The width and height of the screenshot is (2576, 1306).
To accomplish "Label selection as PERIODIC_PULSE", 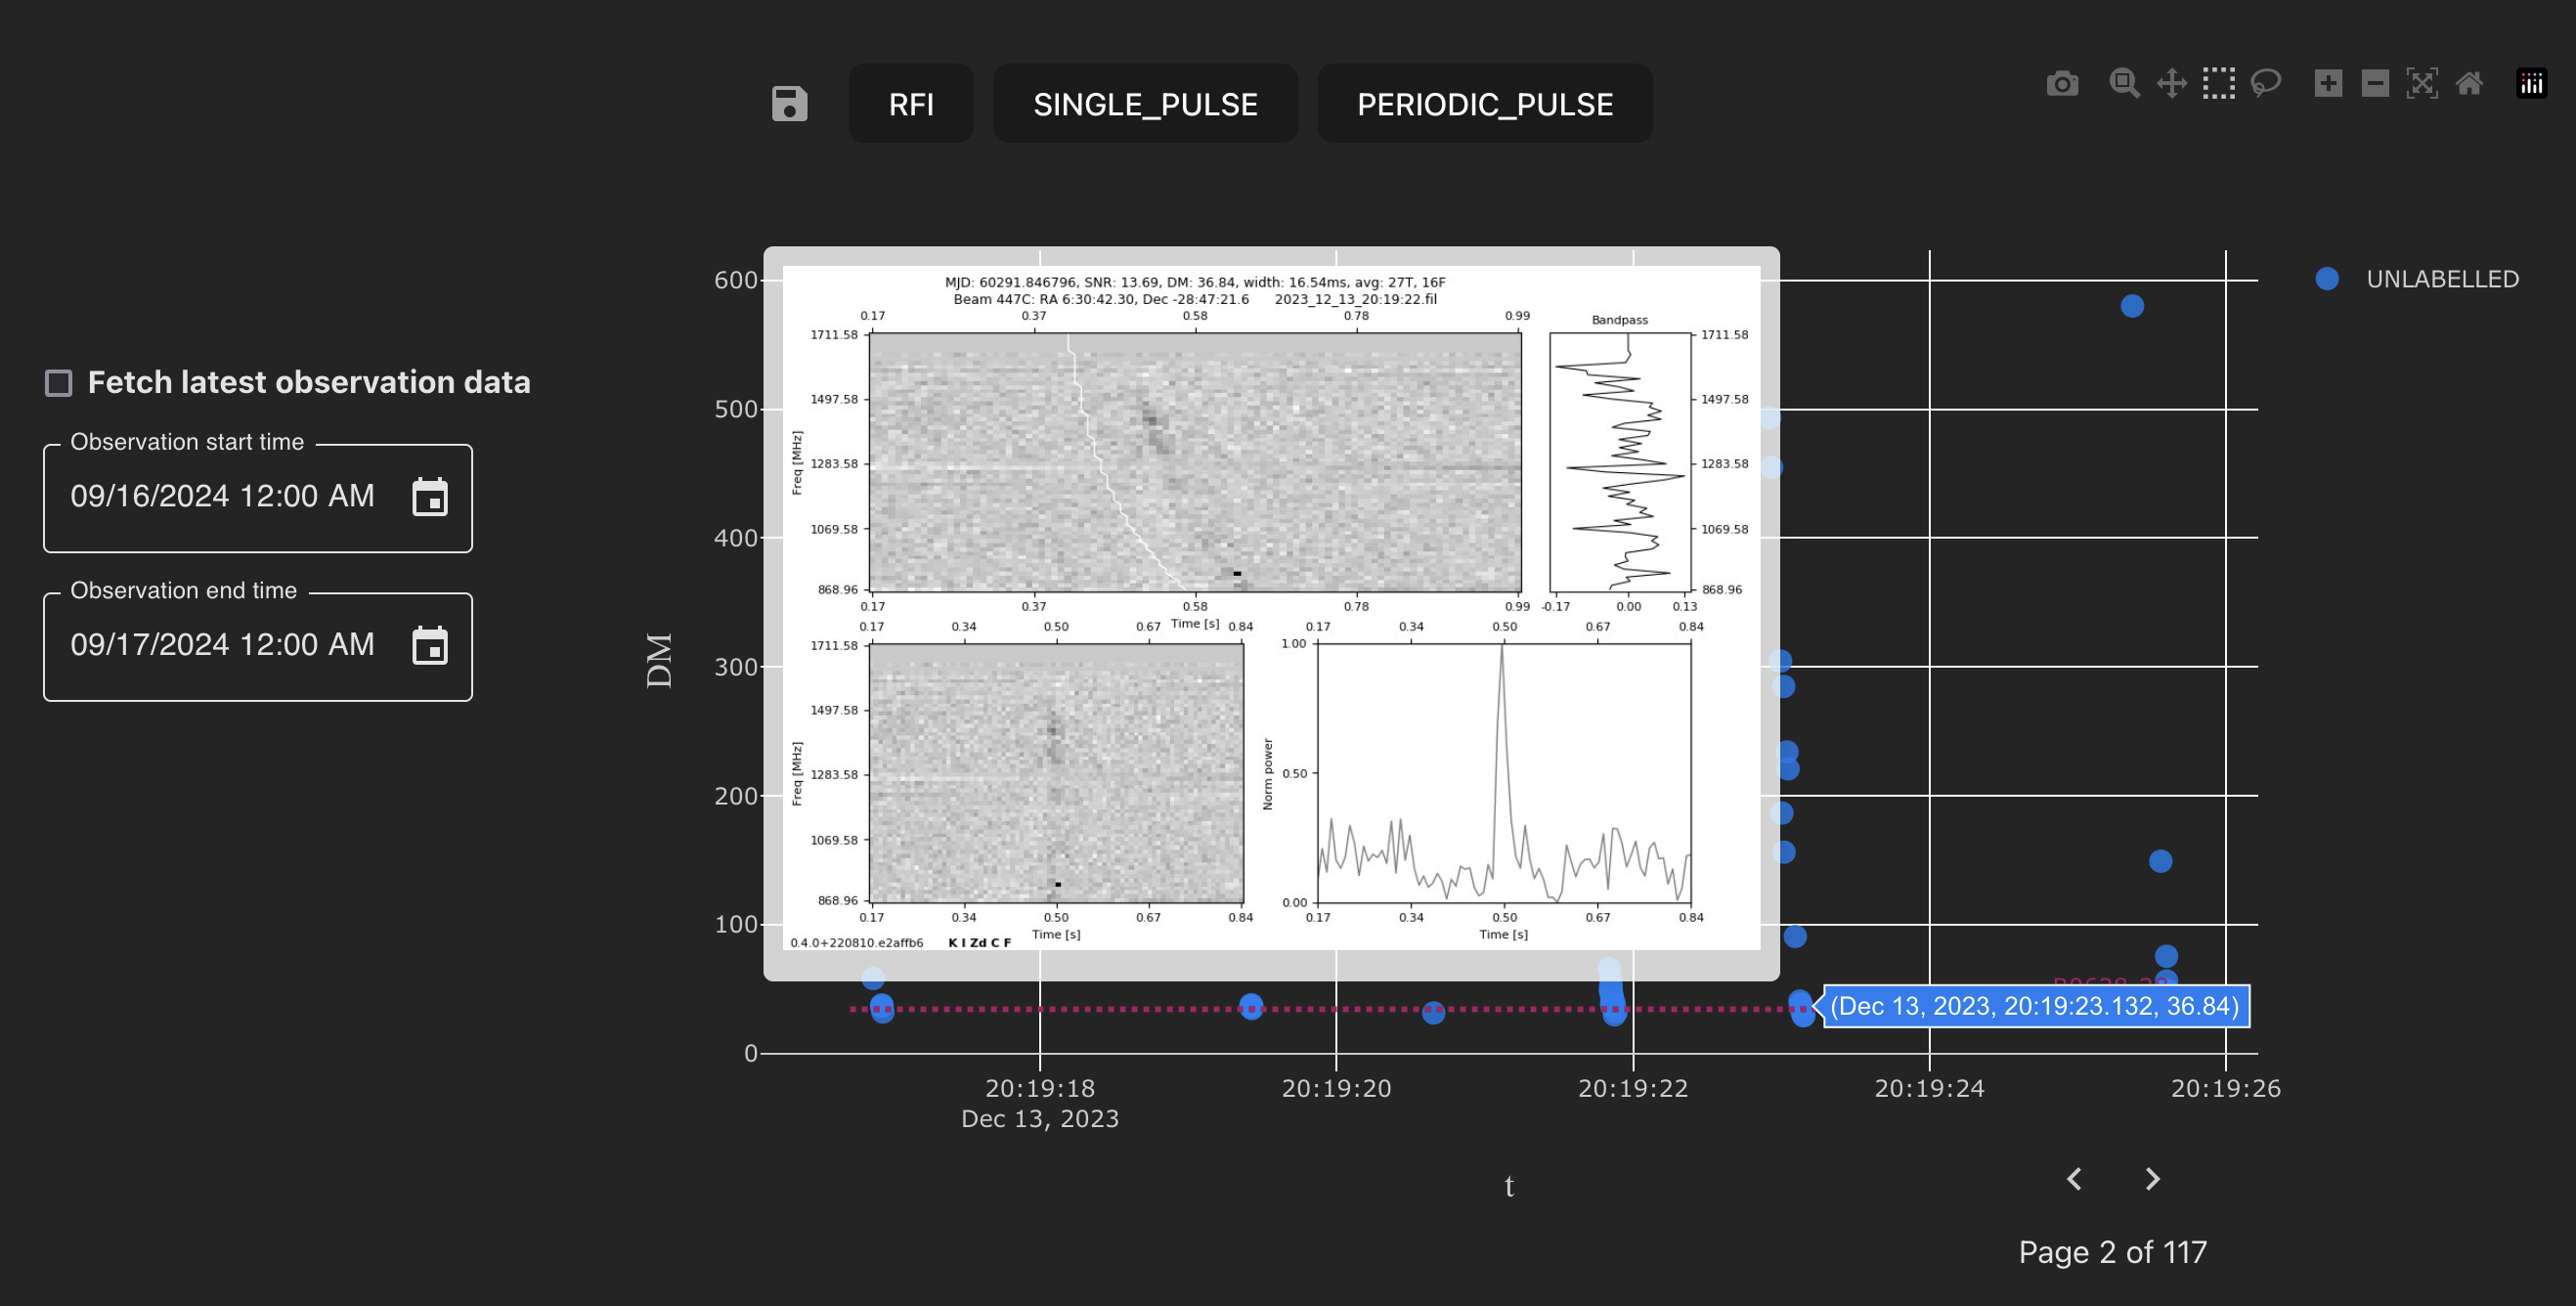I will point(1485,104).
